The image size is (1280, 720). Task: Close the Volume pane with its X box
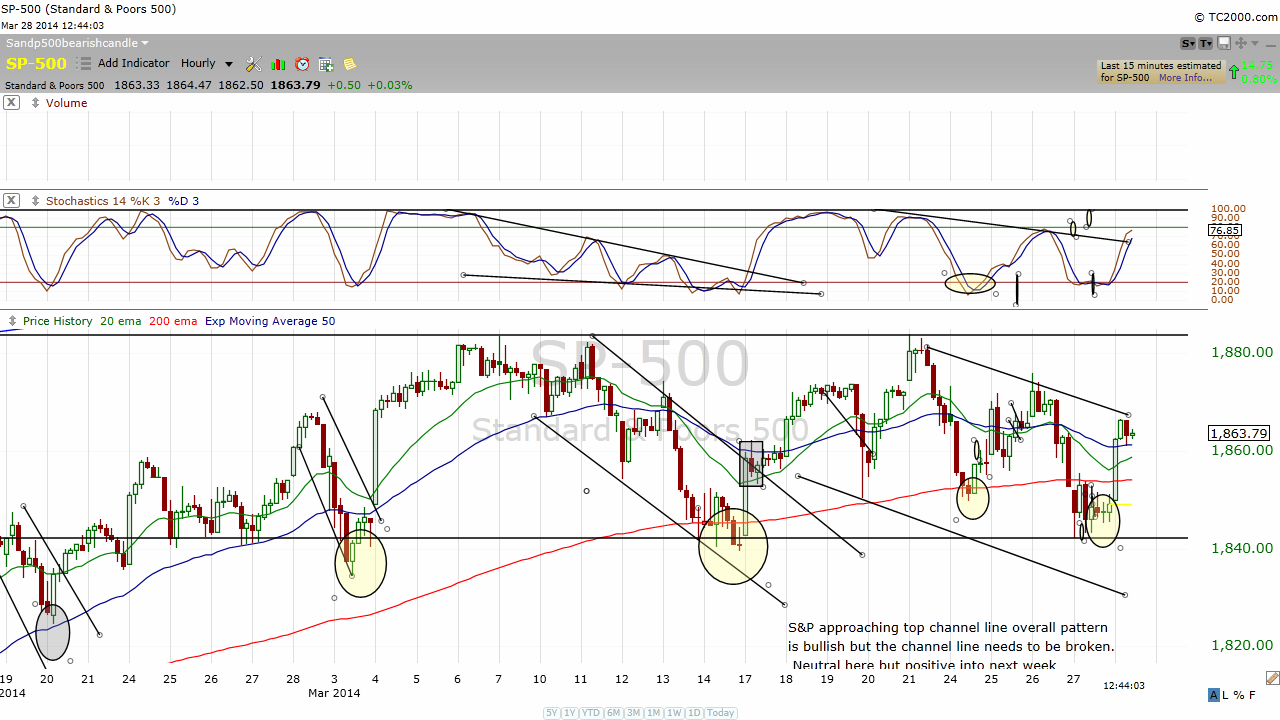click(x=11, y=103)
